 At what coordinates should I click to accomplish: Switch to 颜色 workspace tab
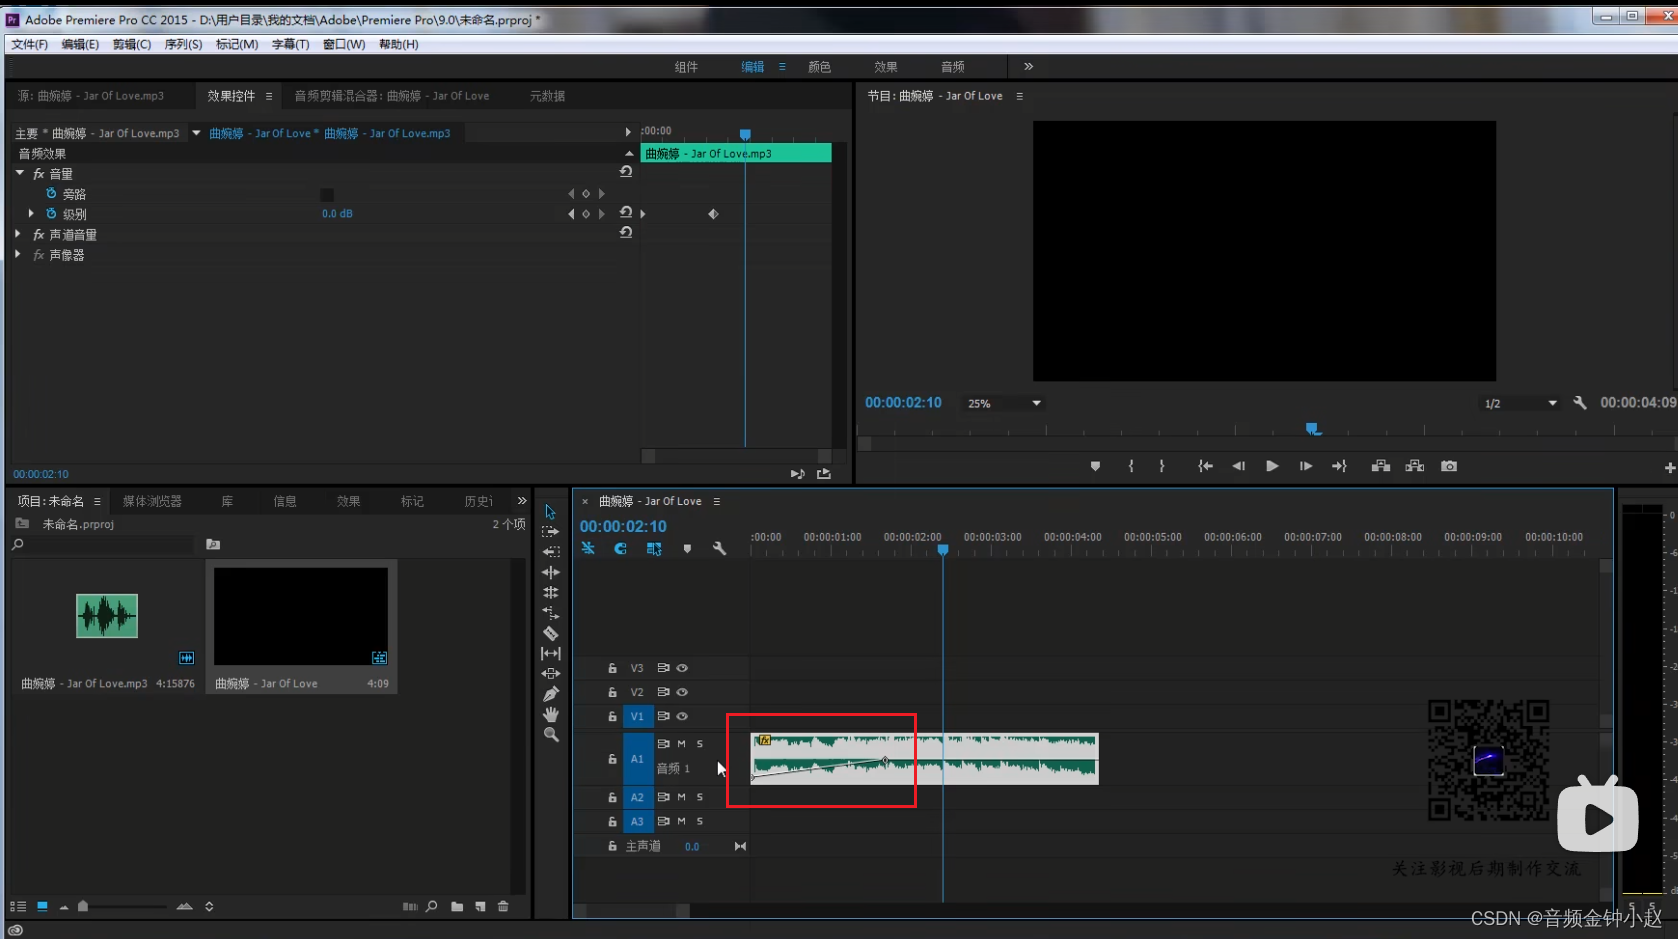[x=819, y=67]
